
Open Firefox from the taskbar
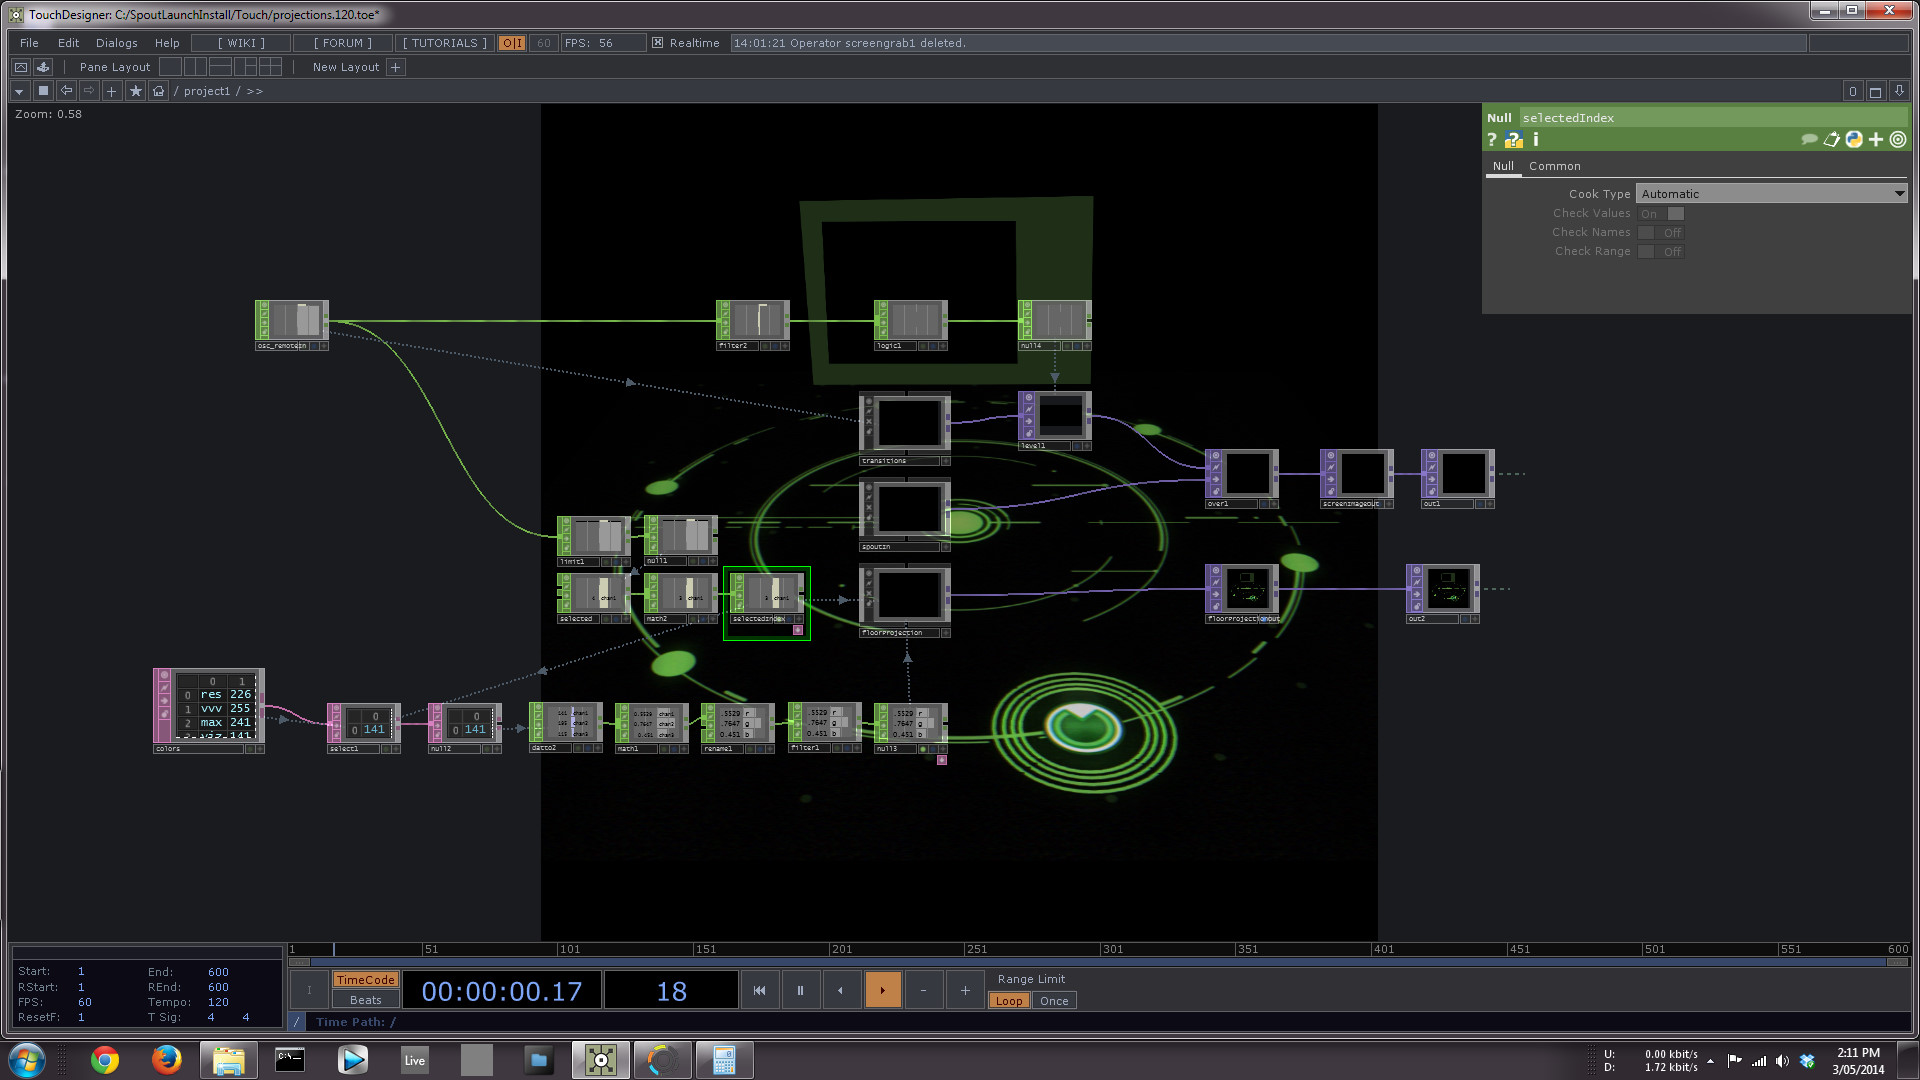tap(167, 1060)
